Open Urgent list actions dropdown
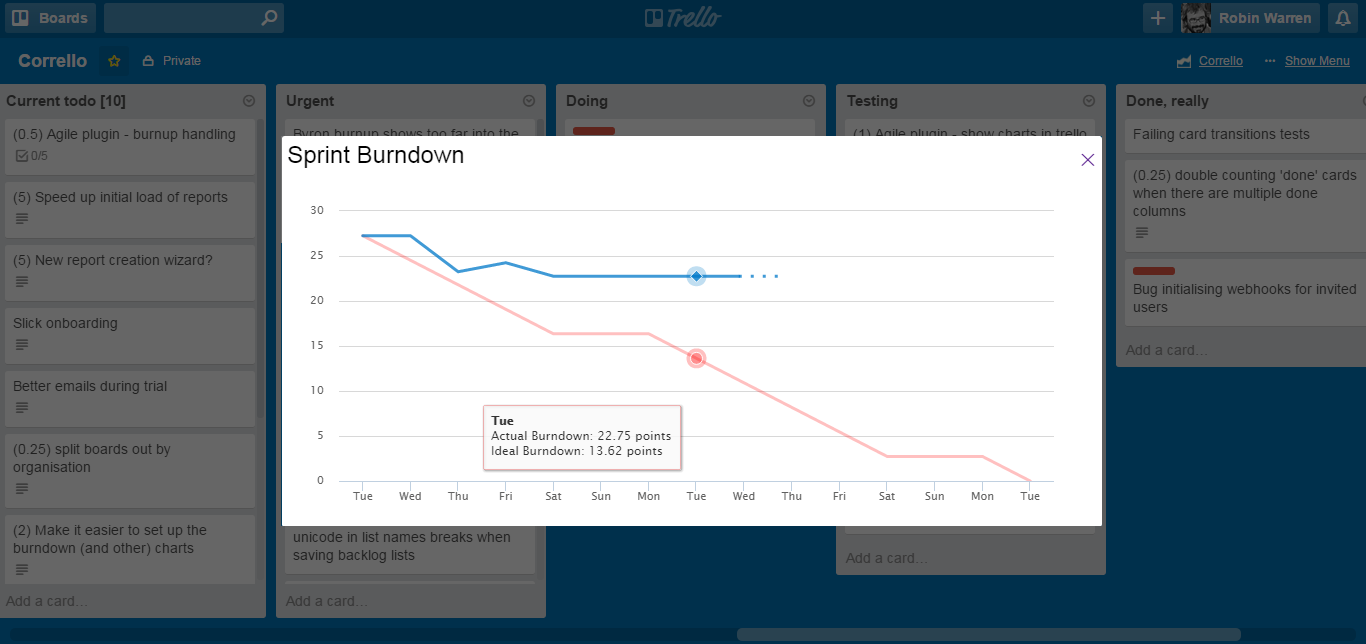The image size is (1366, 644). 529,101
